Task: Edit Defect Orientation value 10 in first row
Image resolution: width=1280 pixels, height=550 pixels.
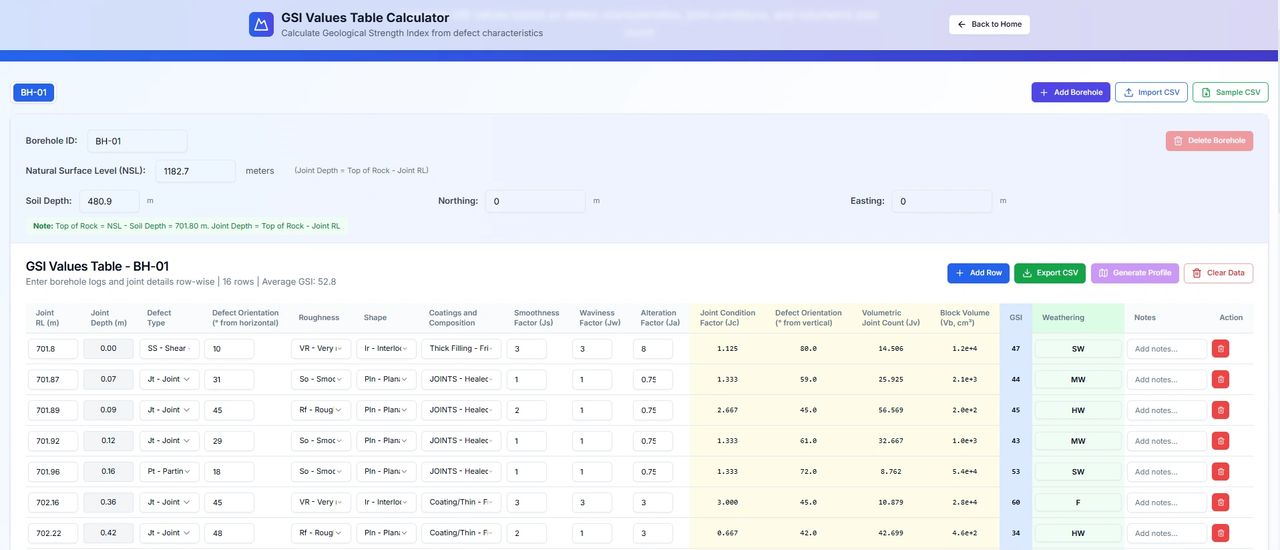Action: (229, 349)
